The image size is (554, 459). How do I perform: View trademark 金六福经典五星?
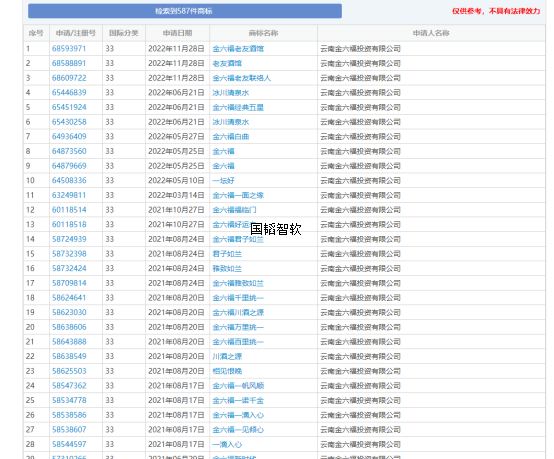[x=238, y=107]
